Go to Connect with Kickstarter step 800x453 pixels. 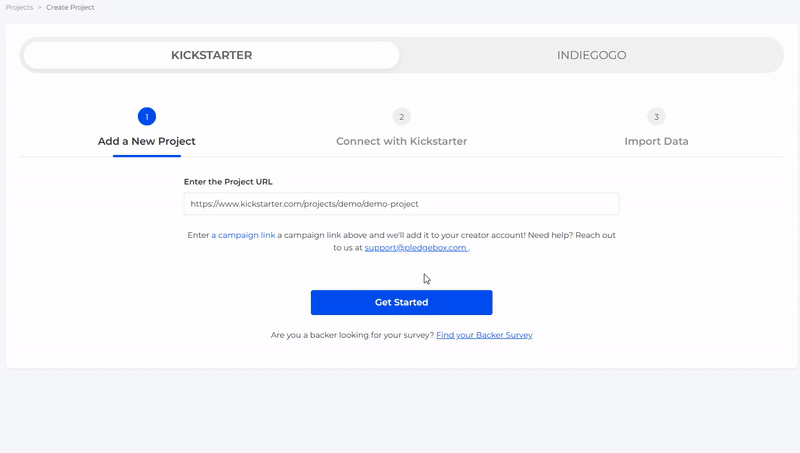pyautogui.click(x=401, y=141)
